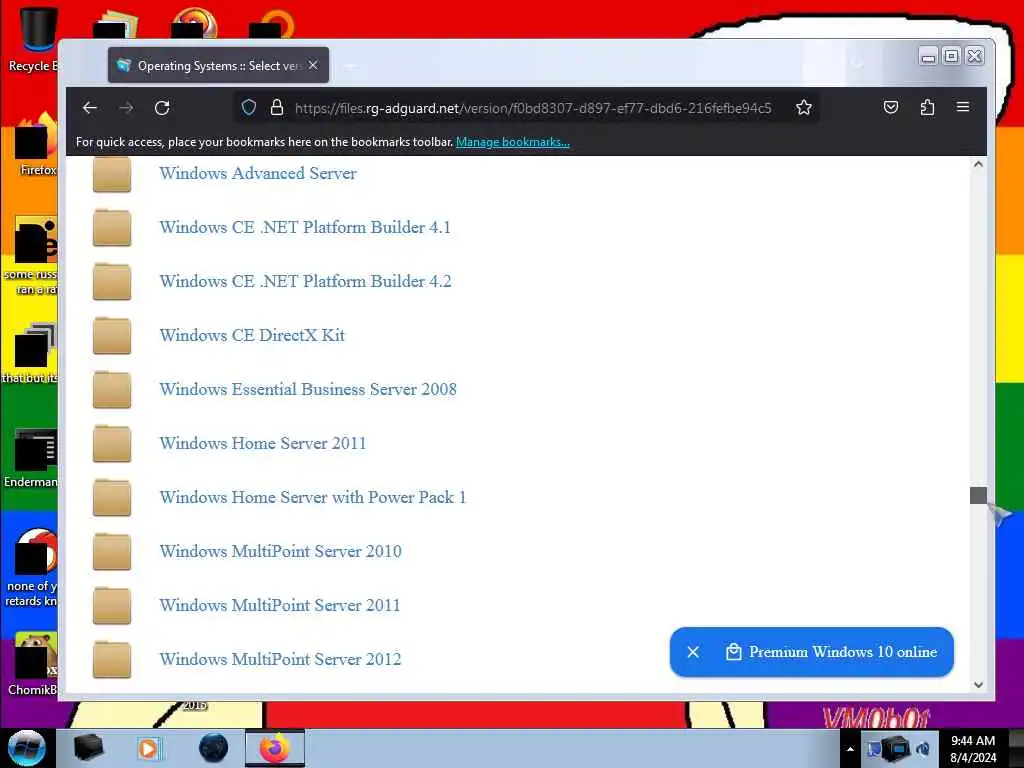Open the dark globe taskbar icon
Viewport: 1024px width, 768px height.
tap(214, 748)
